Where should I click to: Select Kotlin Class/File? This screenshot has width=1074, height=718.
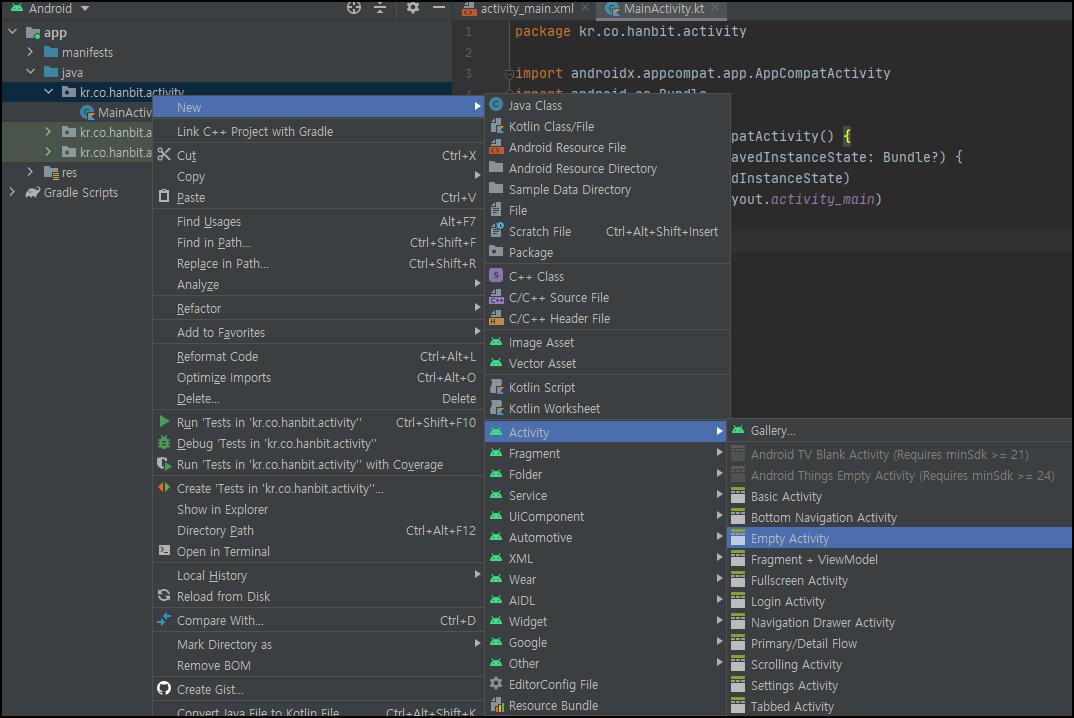point(607,127)
